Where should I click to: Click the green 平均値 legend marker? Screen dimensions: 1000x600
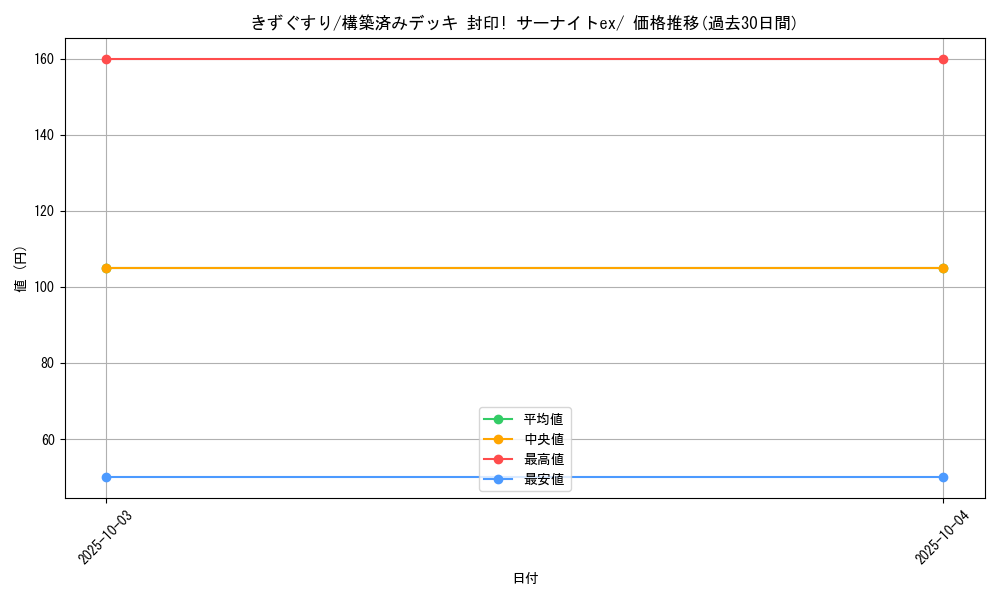(x=498, y=419)
